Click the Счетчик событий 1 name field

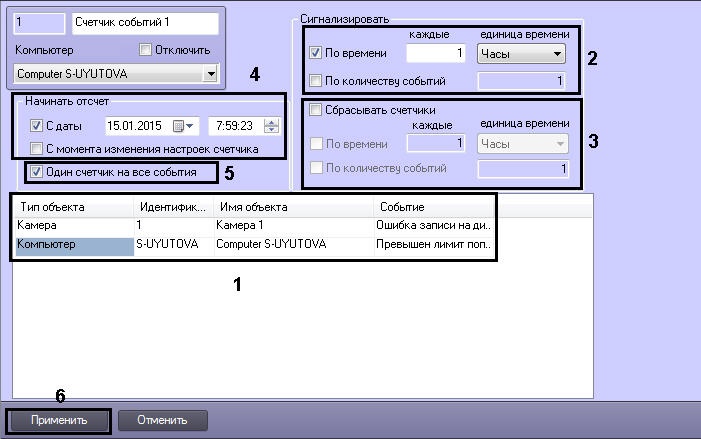tap(145, 22)
